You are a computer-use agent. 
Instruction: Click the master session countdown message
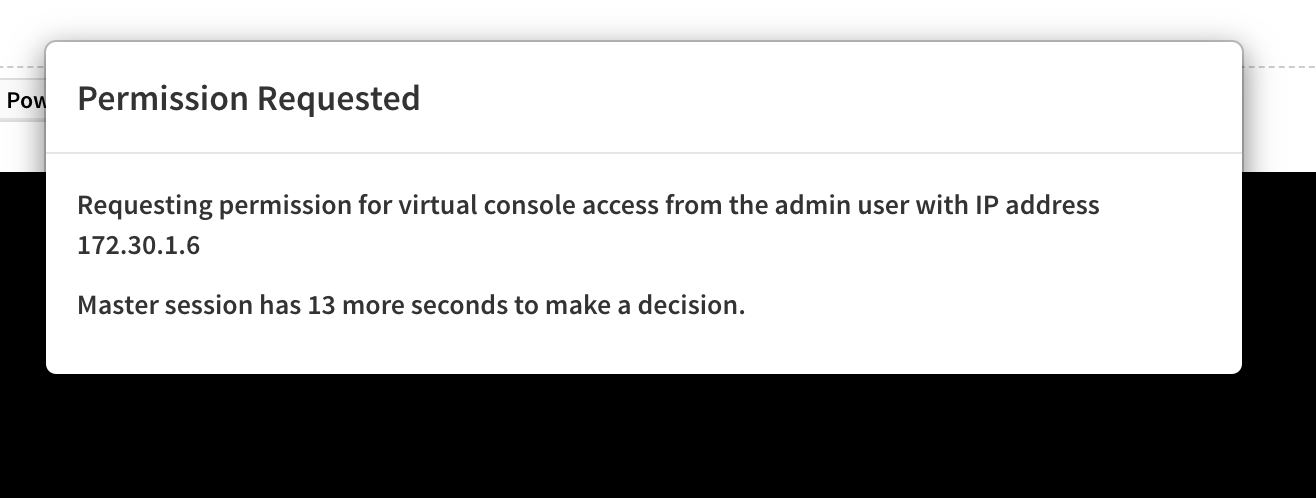tap(411, 305)
